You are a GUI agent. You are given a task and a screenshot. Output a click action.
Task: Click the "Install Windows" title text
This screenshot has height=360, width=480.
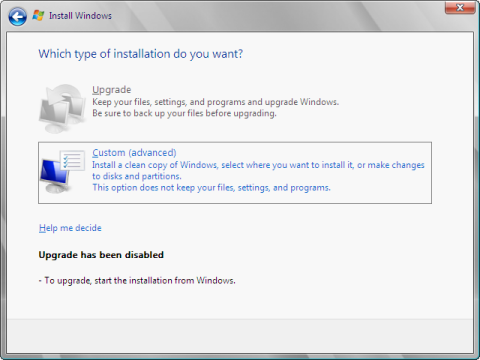click(x=80, y=16)
